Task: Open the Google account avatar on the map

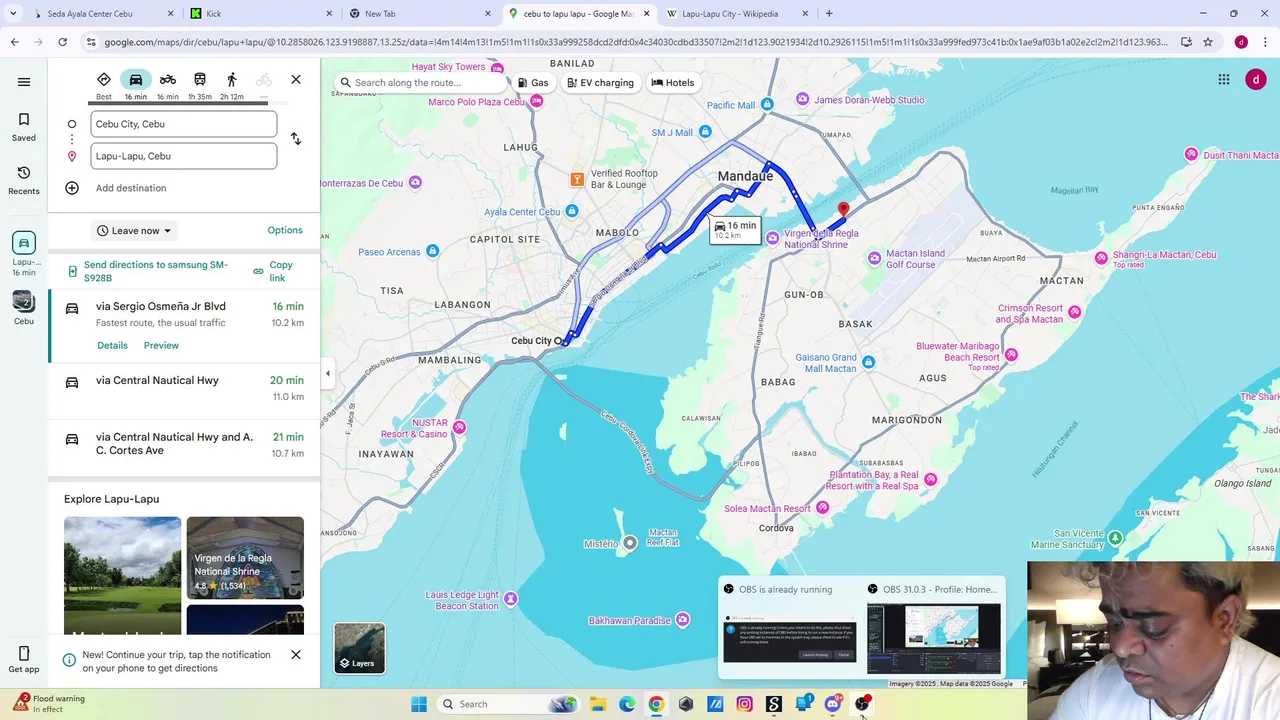Action: 1256,80
